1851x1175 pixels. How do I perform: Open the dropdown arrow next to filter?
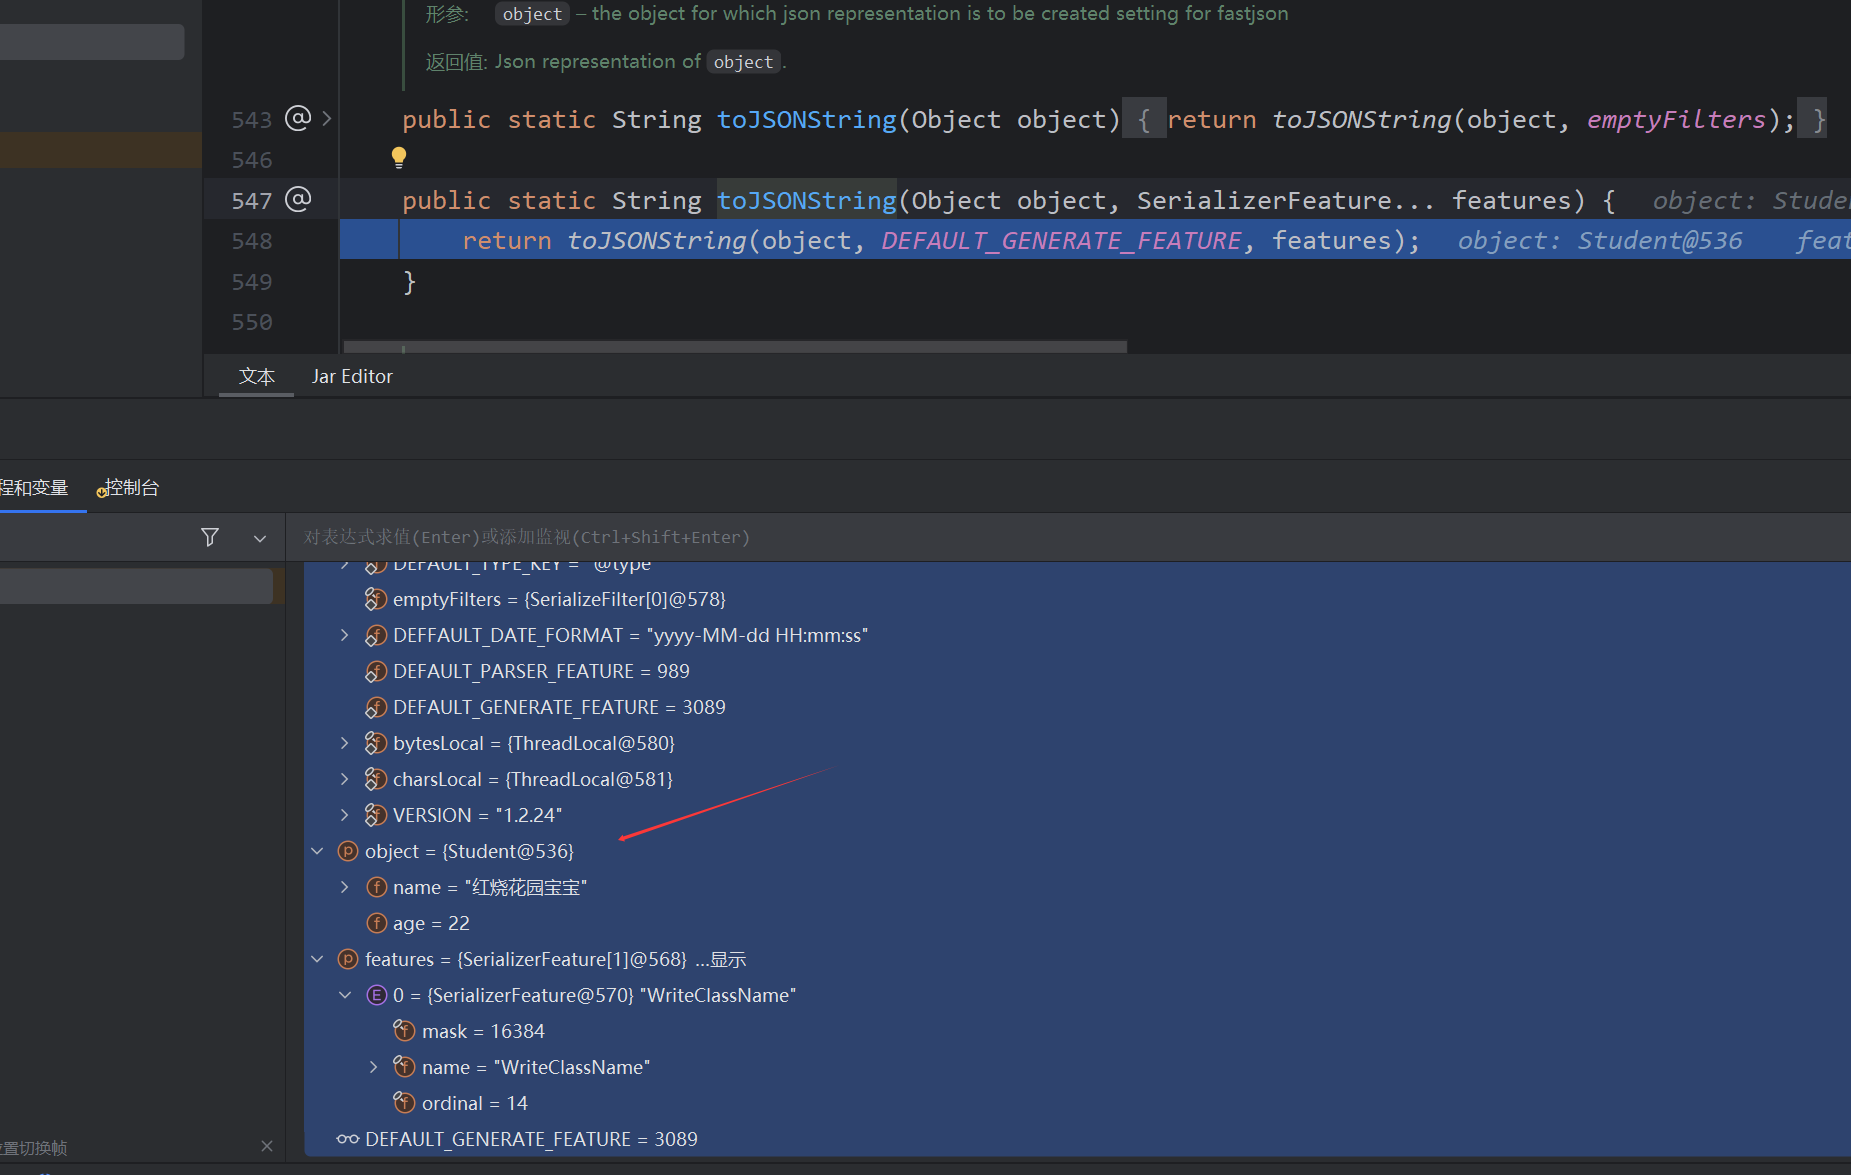pos(260,538)
